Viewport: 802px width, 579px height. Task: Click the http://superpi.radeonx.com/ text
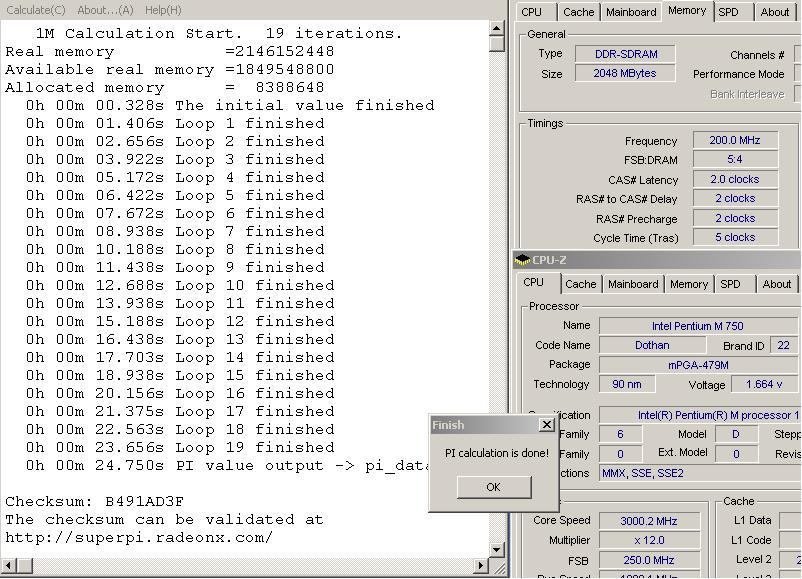(x=139, y=538)
